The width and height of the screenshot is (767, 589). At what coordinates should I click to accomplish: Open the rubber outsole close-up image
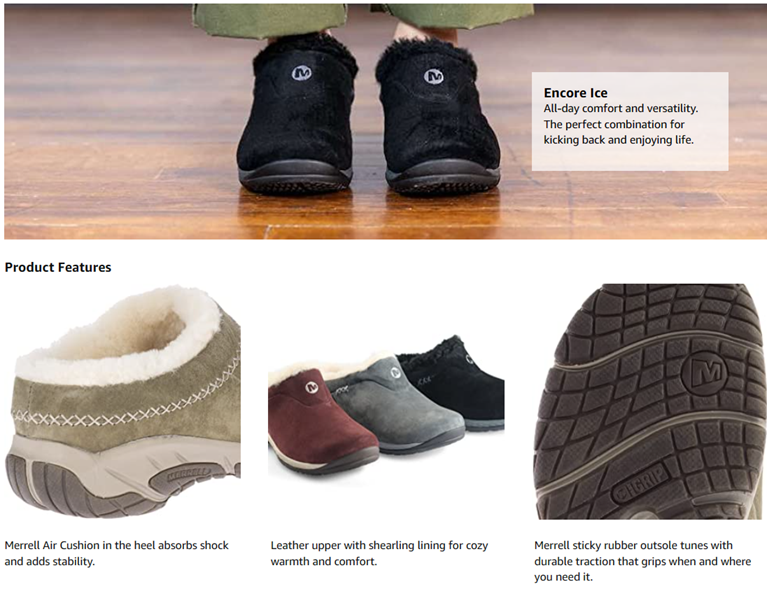[649, 401]
